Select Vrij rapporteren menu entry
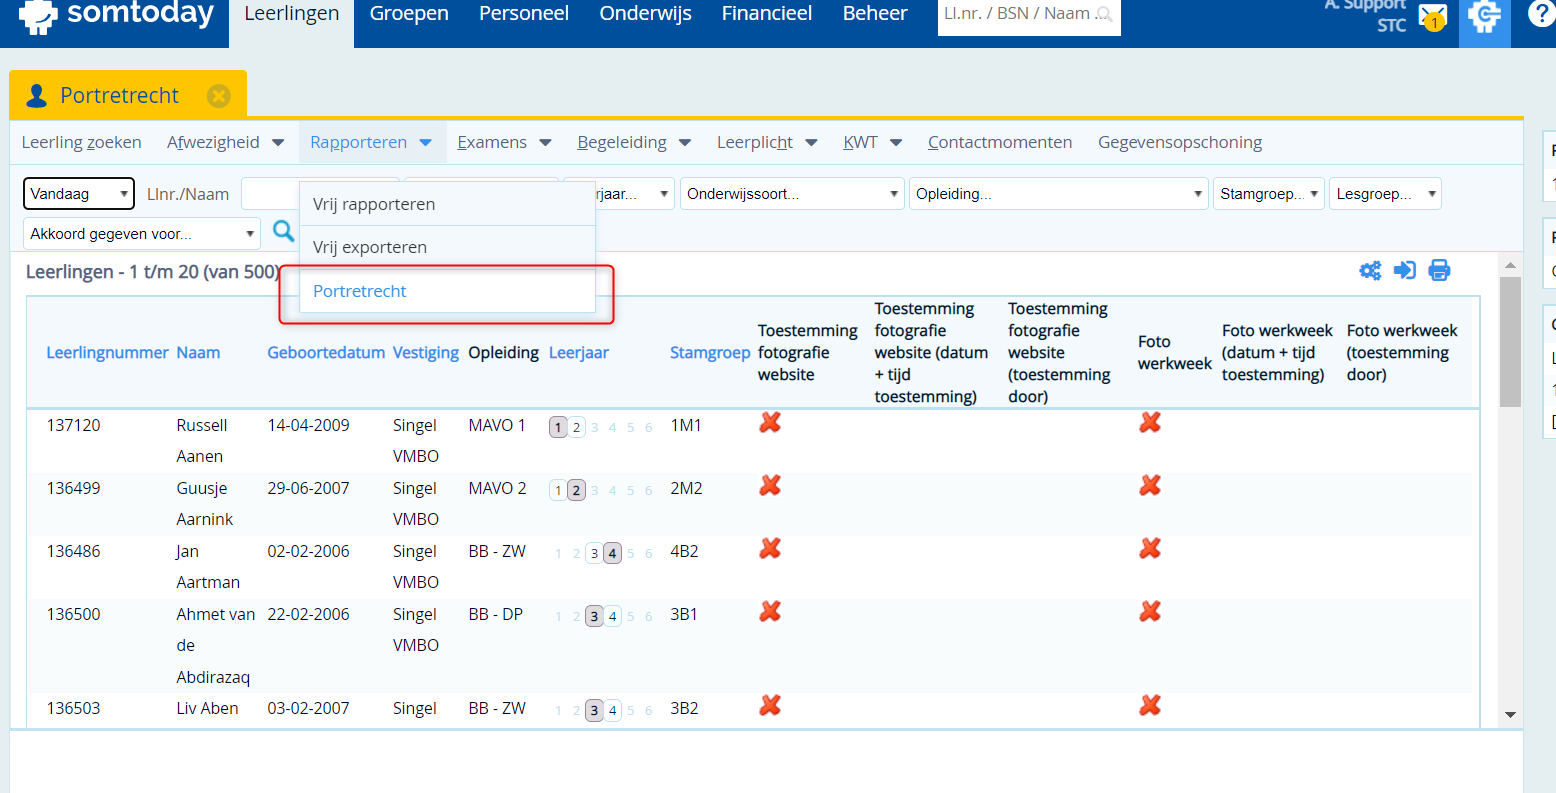 click(x=447, y=204)
